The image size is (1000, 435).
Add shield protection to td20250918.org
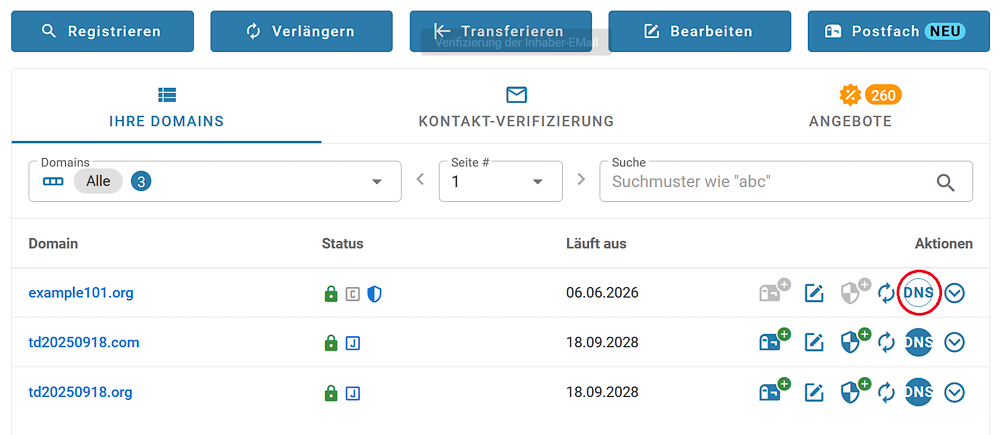(x=852, y=392)
